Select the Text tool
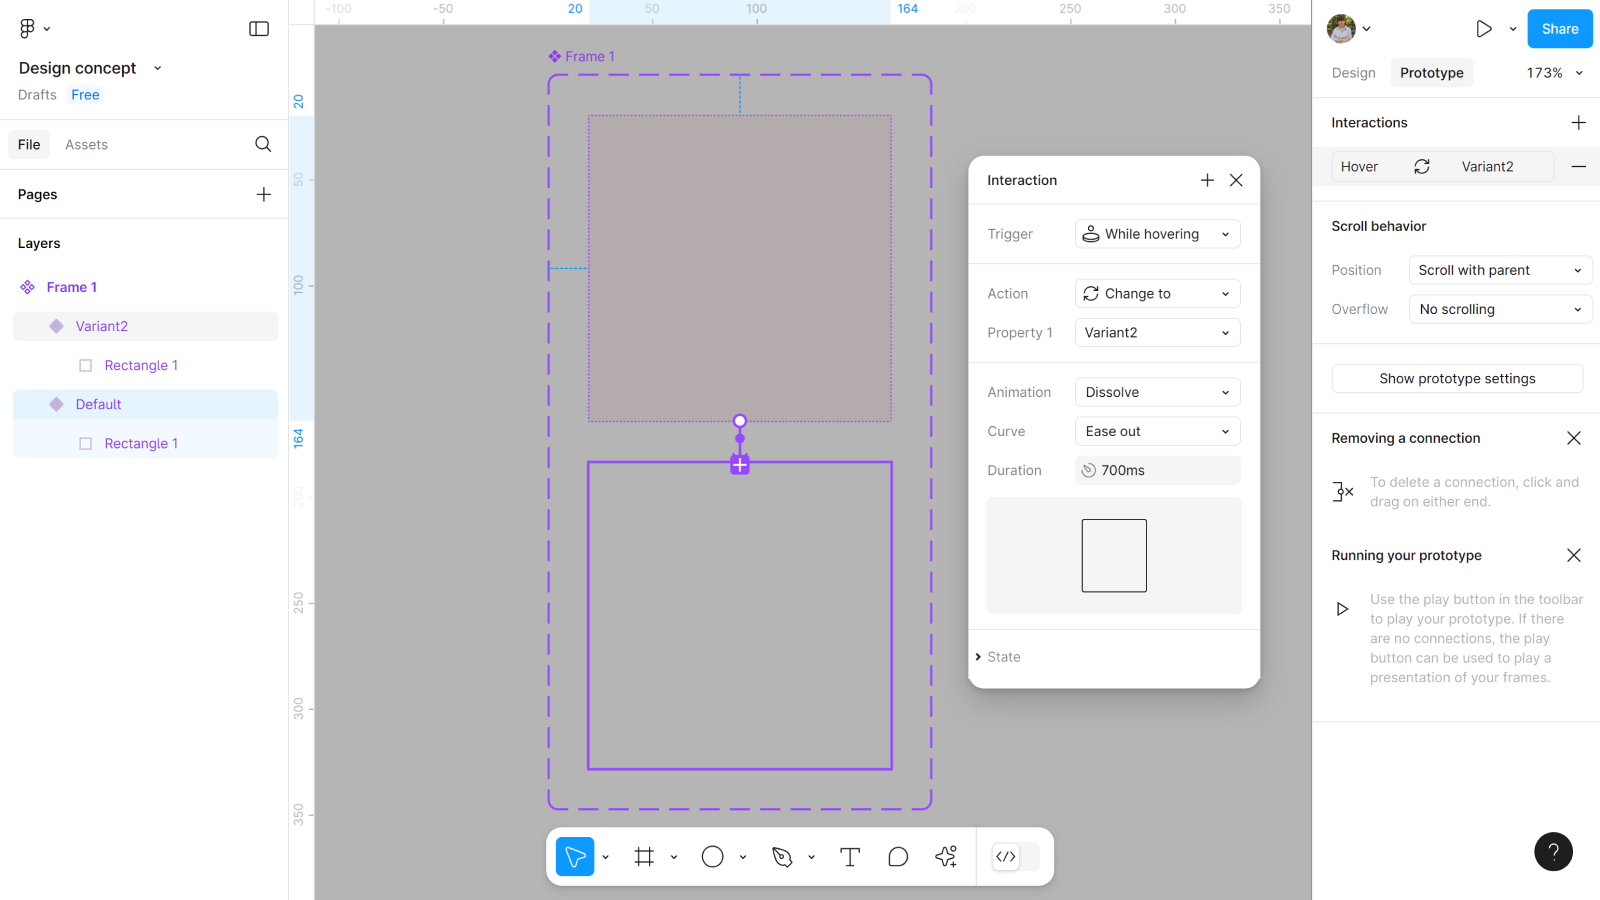 [850, 856]
